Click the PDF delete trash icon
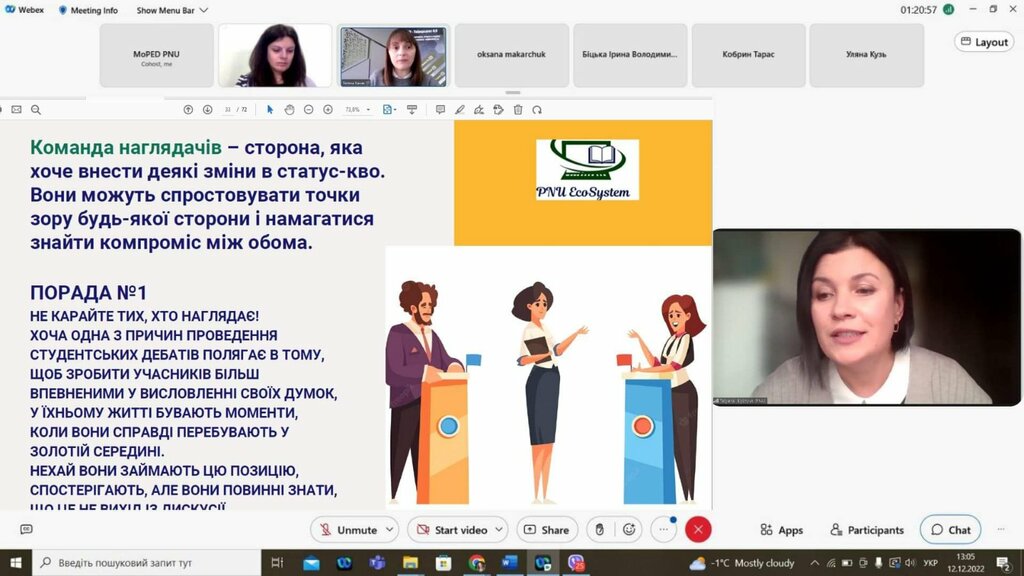The width and height of the screenshot is (1024, 576). pyautogui.click(x=517, y=109)
